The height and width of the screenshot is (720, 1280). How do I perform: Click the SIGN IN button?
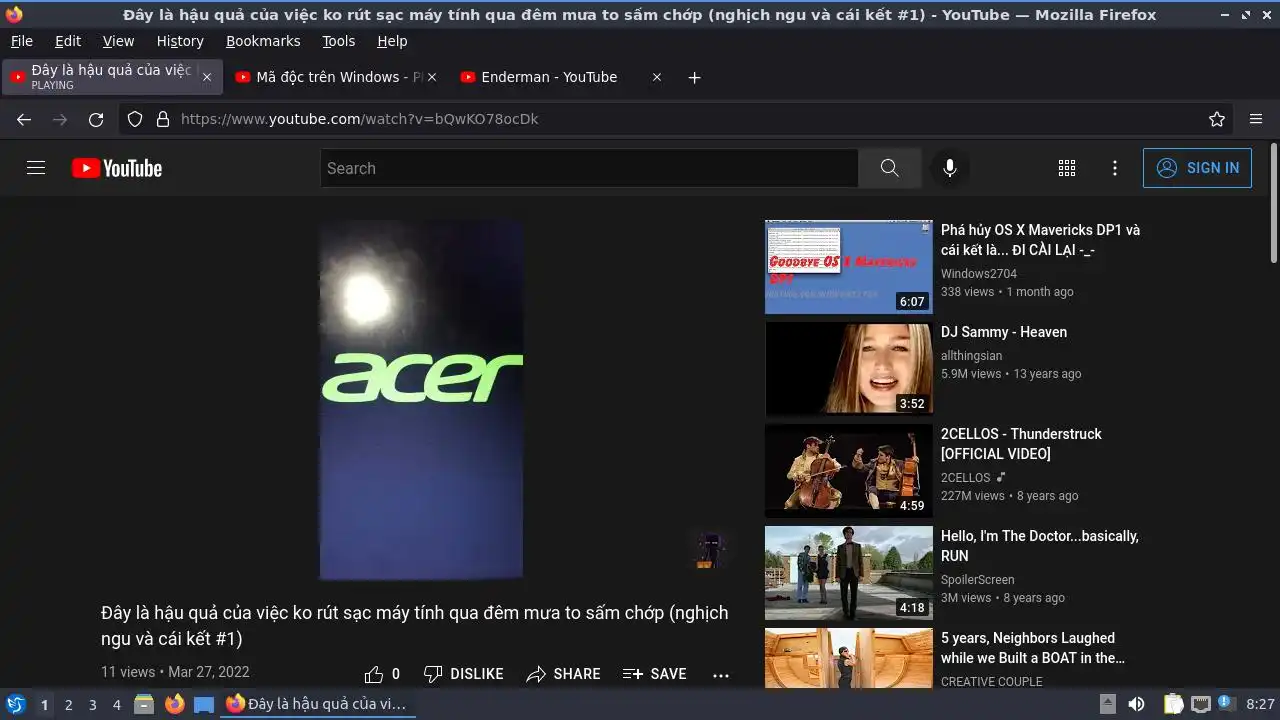click(1197, 168)
